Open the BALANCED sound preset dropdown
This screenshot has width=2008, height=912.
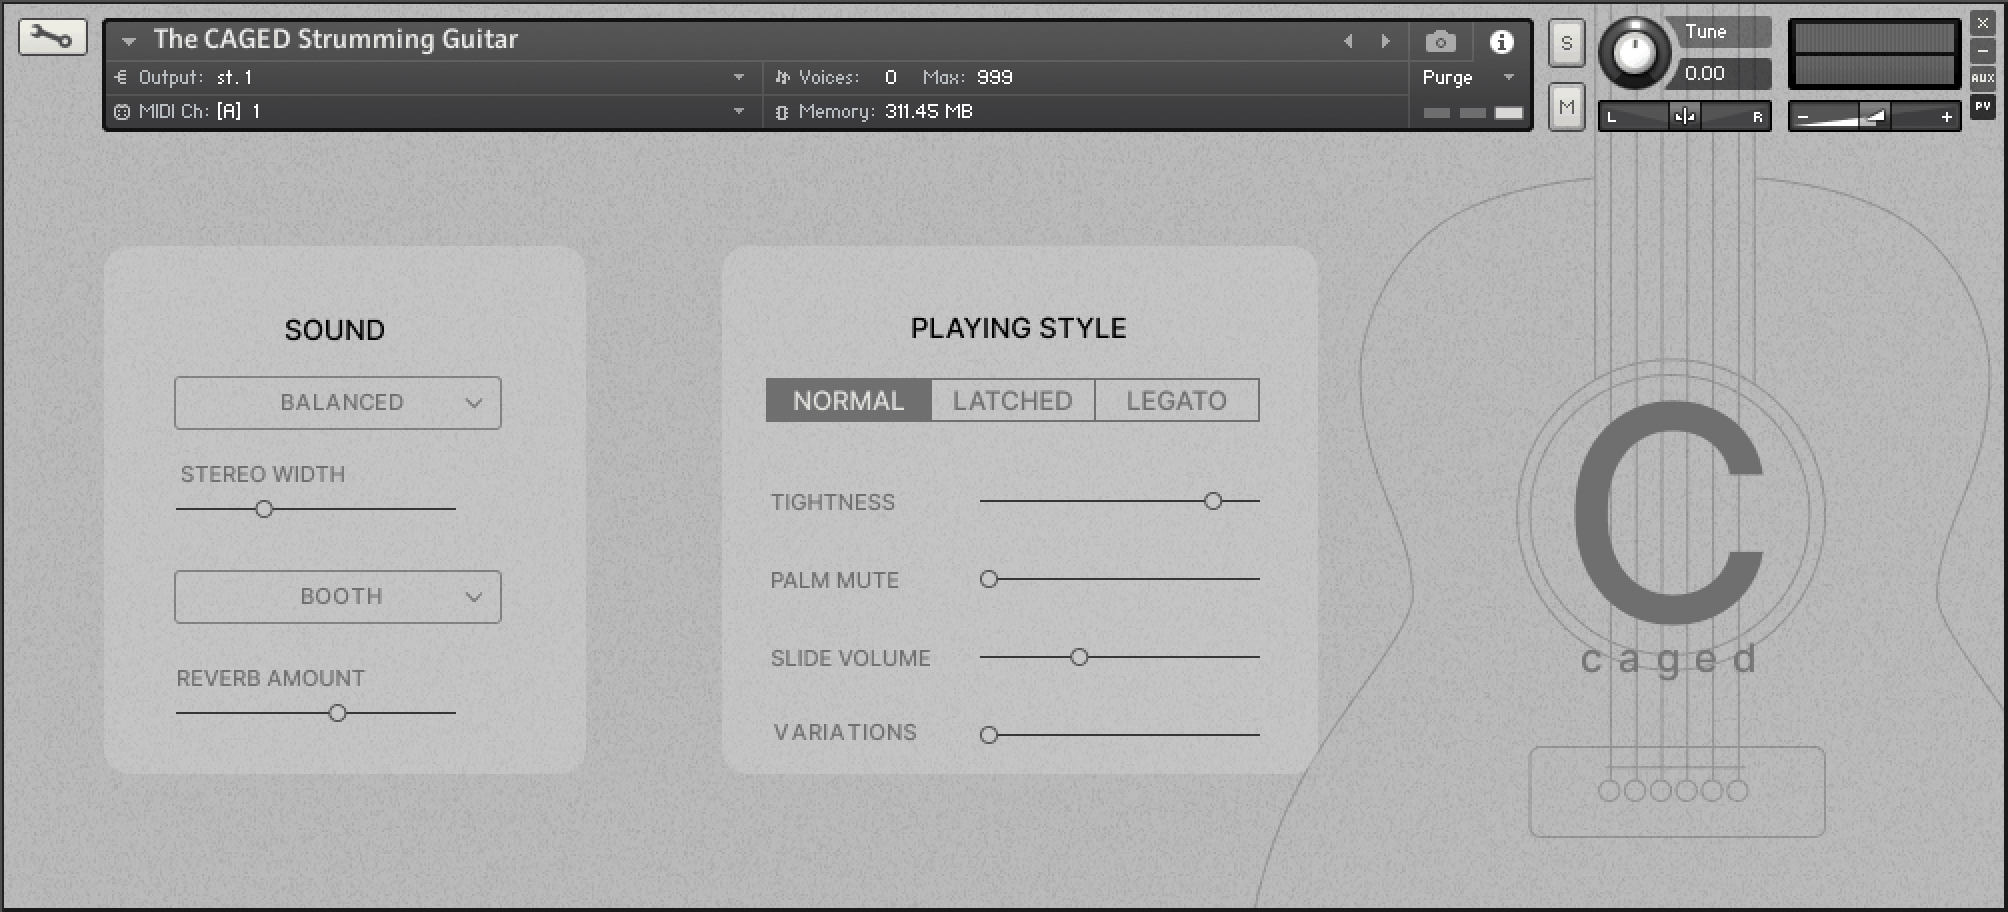tap(338, 403)
